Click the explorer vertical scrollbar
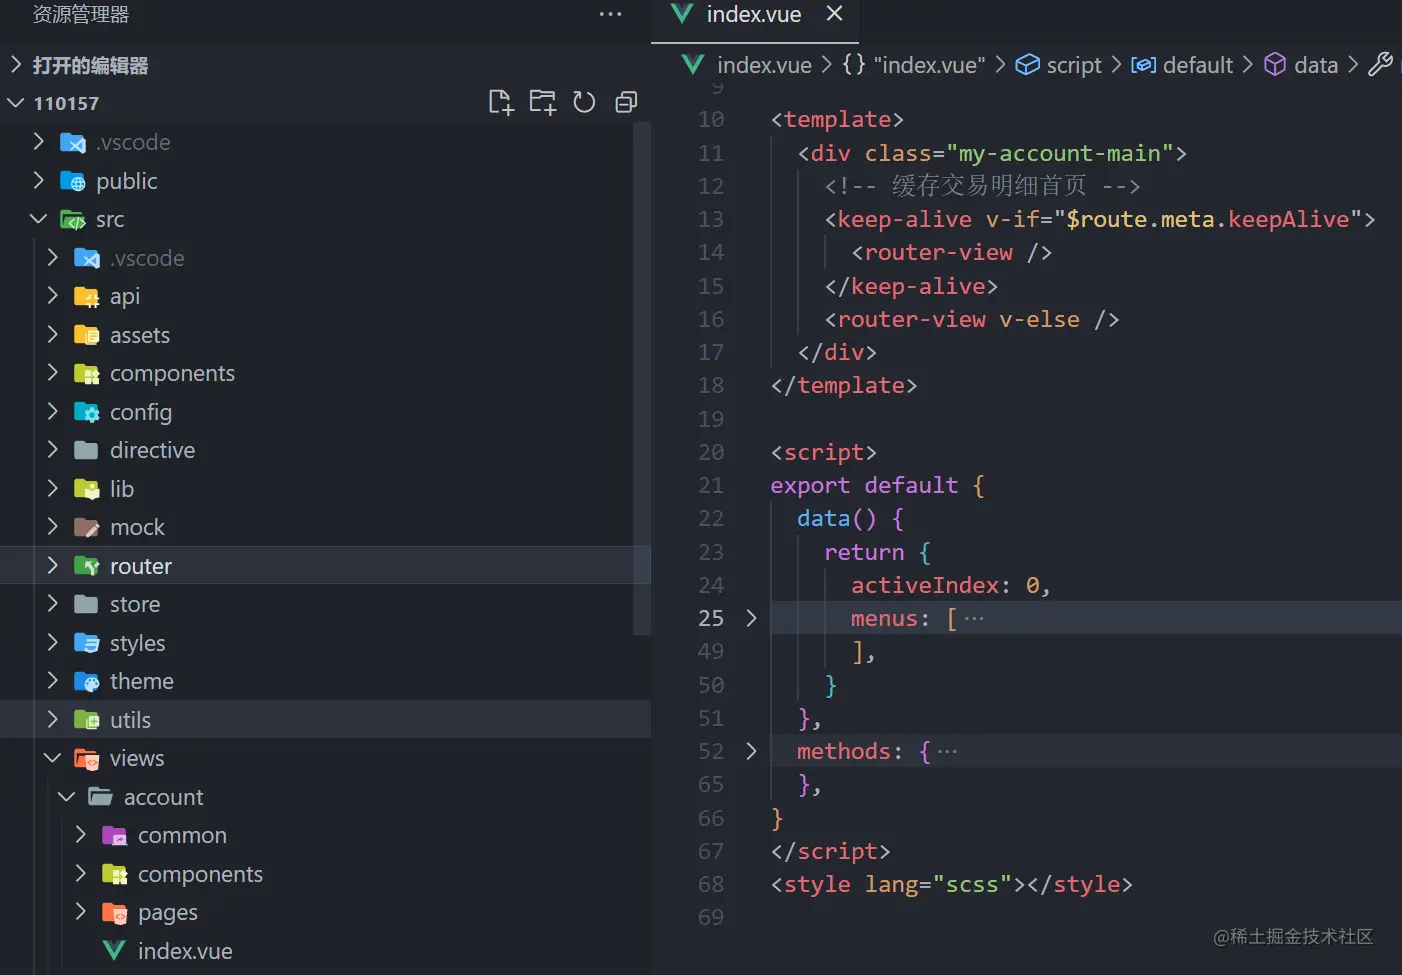This screenshot has height=975, width=1402. click(x=642, y=378)
